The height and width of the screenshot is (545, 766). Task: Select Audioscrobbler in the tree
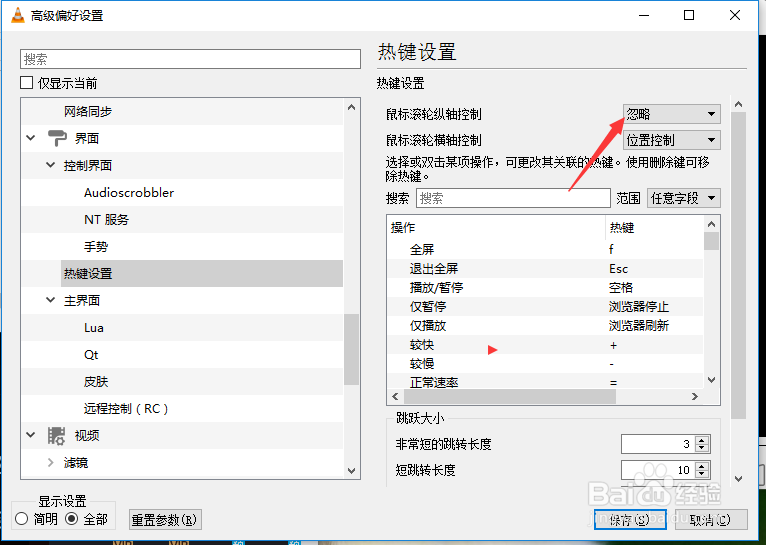[129, 192]
